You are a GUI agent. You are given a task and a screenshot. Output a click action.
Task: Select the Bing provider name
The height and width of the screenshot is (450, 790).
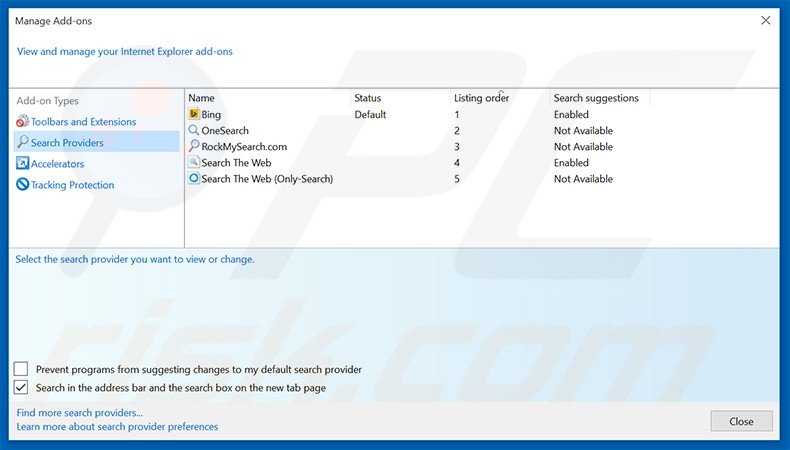(x=211, y=114)
